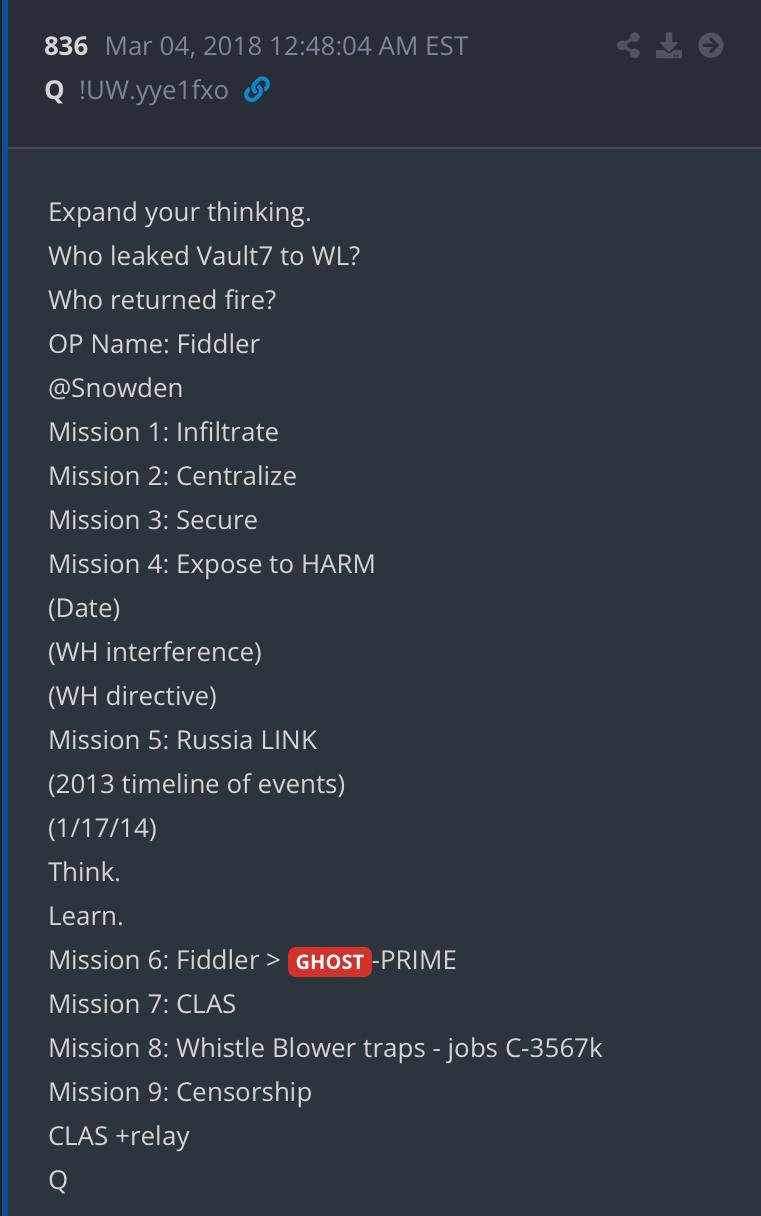Select the Q author name
The width and height of the screenshot is (761, 1216).
[x=54, y=92]
